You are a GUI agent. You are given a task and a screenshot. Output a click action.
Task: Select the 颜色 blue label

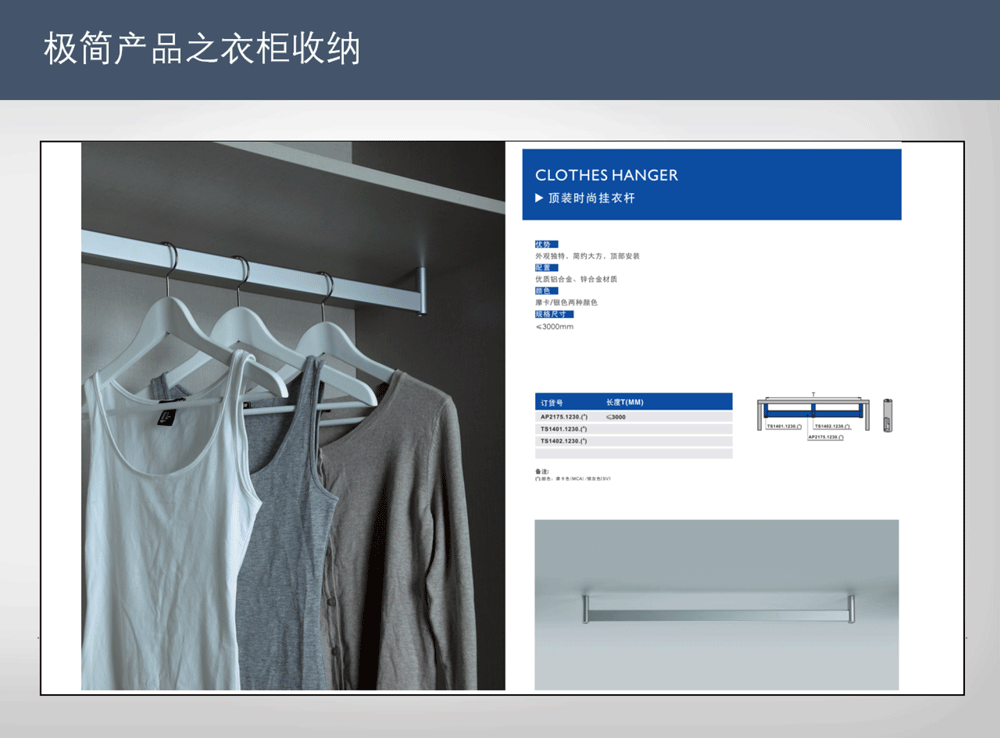(x=545, y=291)
